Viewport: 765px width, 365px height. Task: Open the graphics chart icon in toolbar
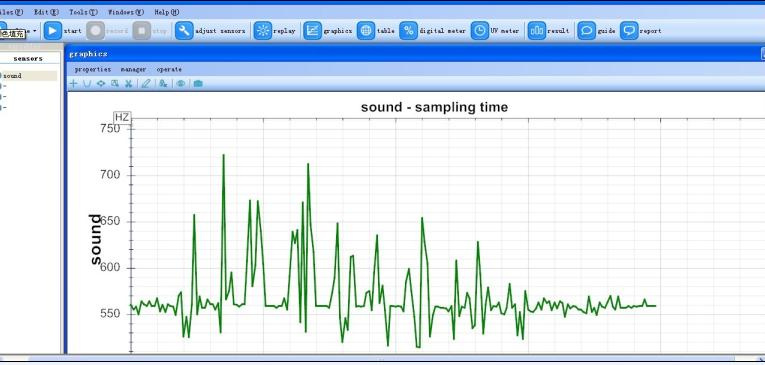312,31
